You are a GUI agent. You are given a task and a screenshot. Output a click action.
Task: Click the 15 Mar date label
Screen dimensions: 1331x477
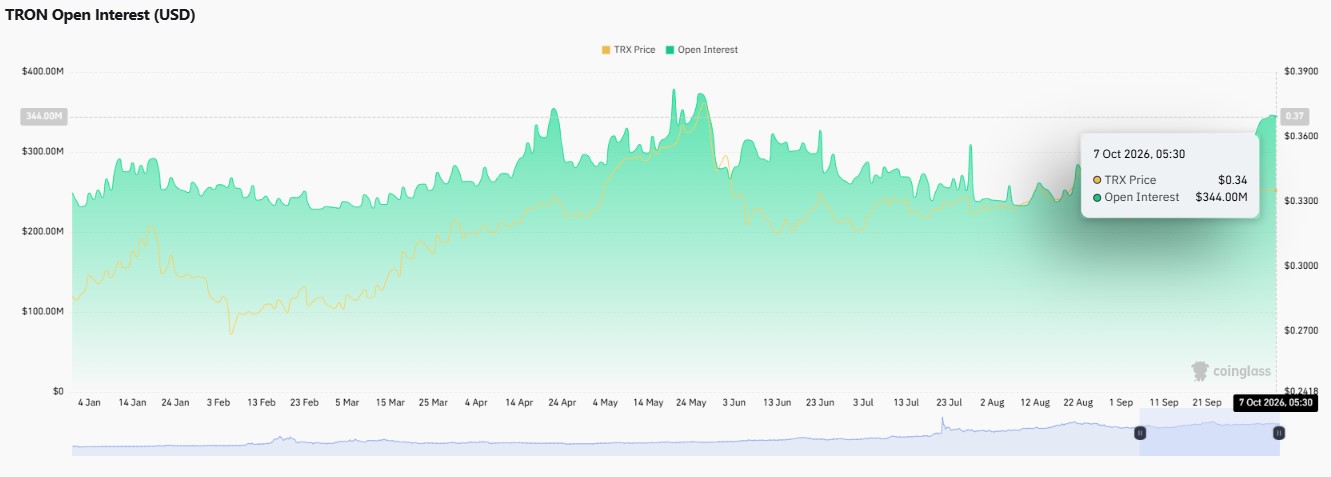[x=390, y=402]
